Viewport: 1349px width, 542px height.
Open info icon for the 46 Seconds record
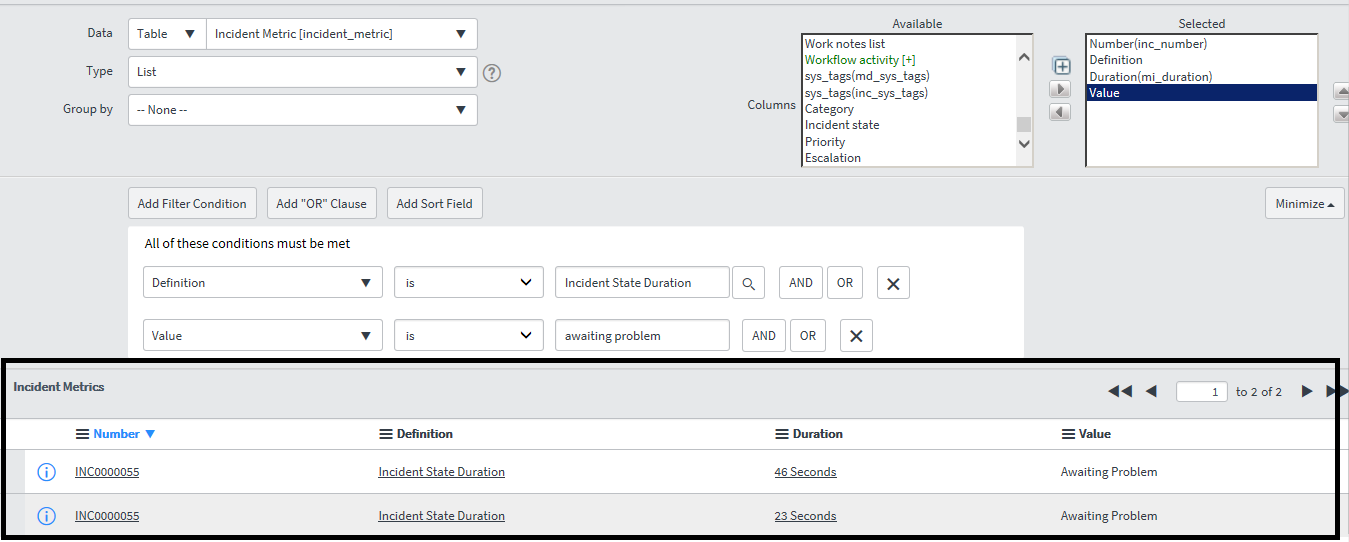46,472
